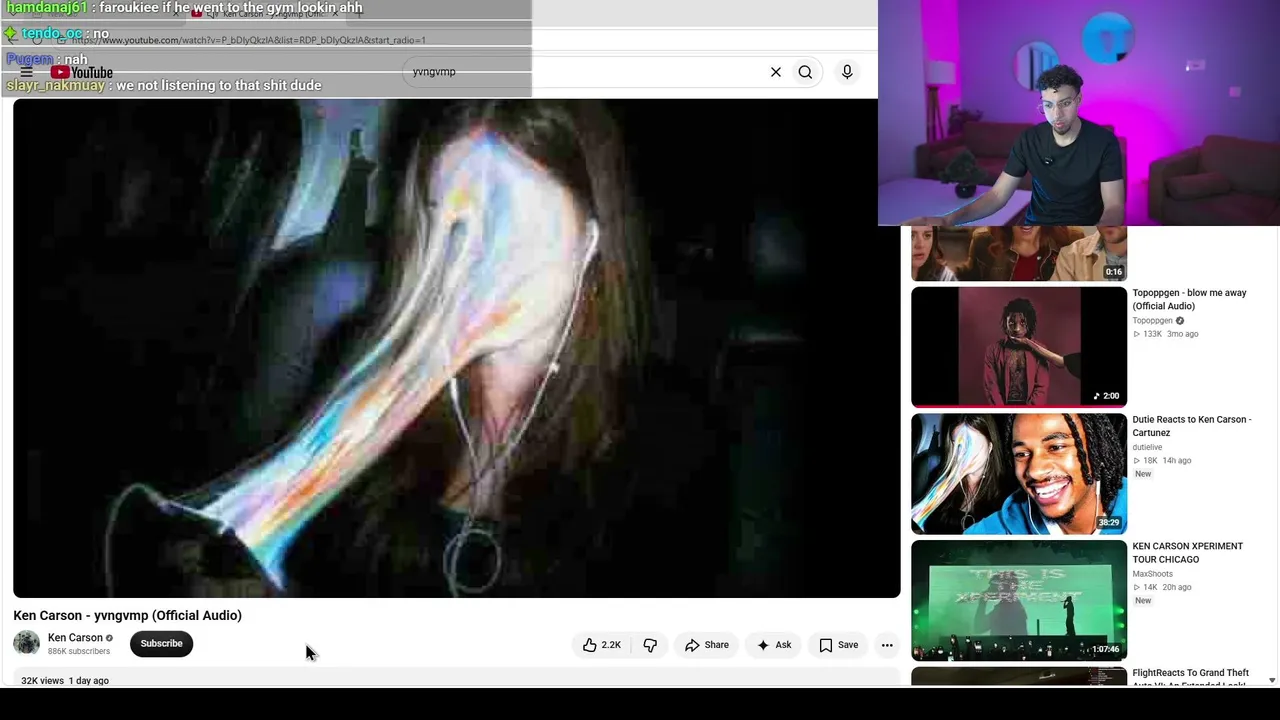
Task: Open the YouTube hamburger guide menu
Action: coord(27,72)
